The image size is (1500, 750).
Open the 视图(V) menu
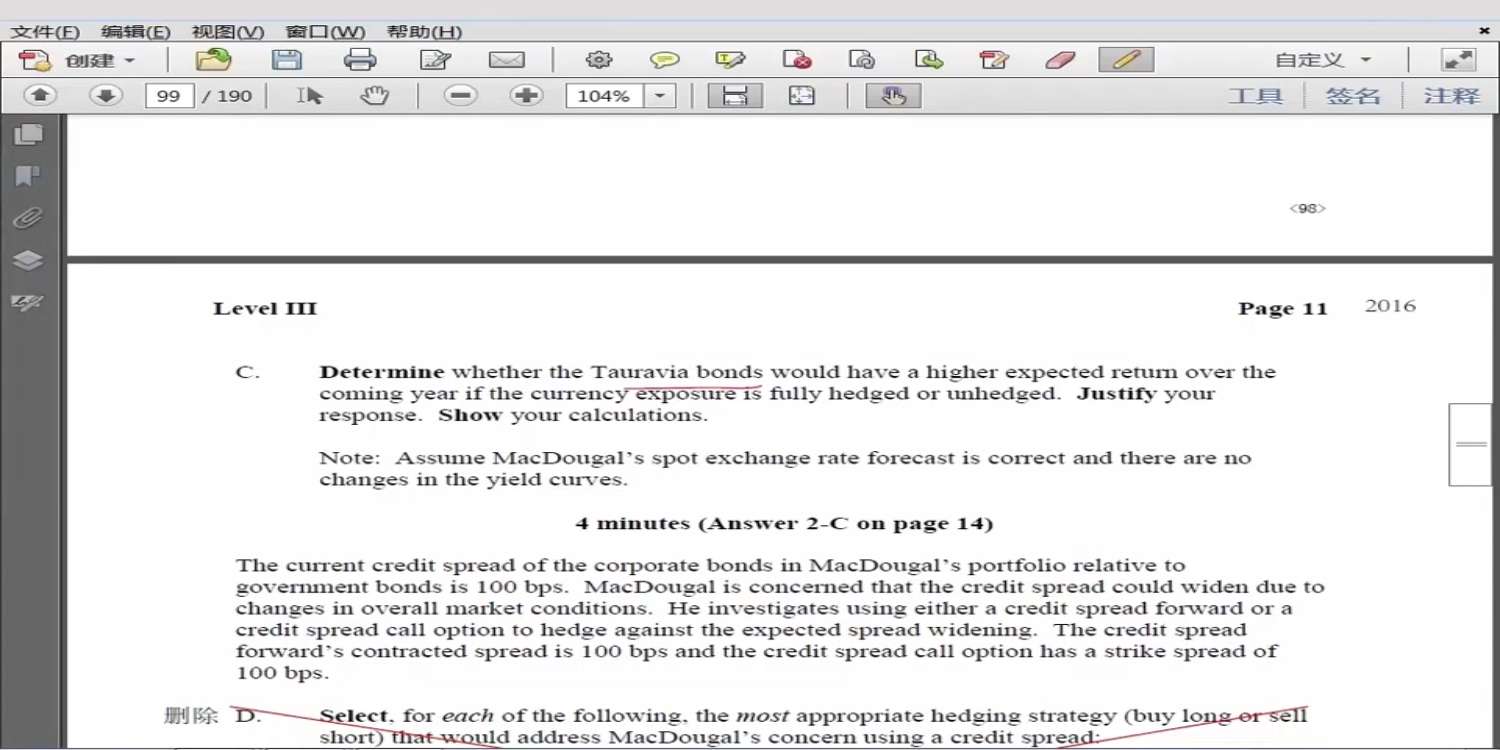click(x=228, y=32)
